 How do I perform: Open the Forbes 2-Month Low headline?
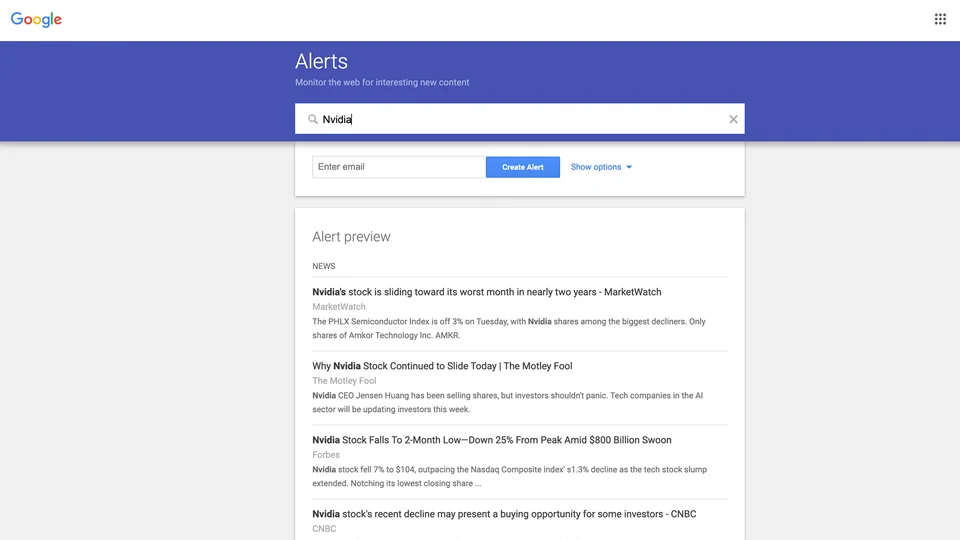click(x=492, y=440)
